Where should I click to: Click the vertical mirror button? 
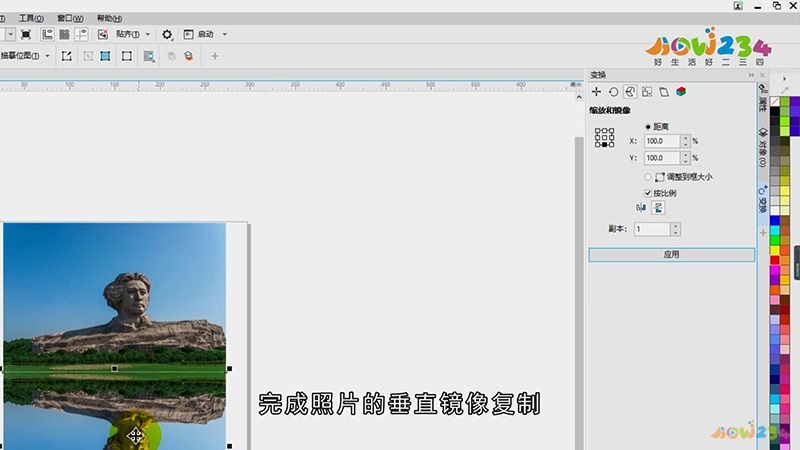(658, 208)
